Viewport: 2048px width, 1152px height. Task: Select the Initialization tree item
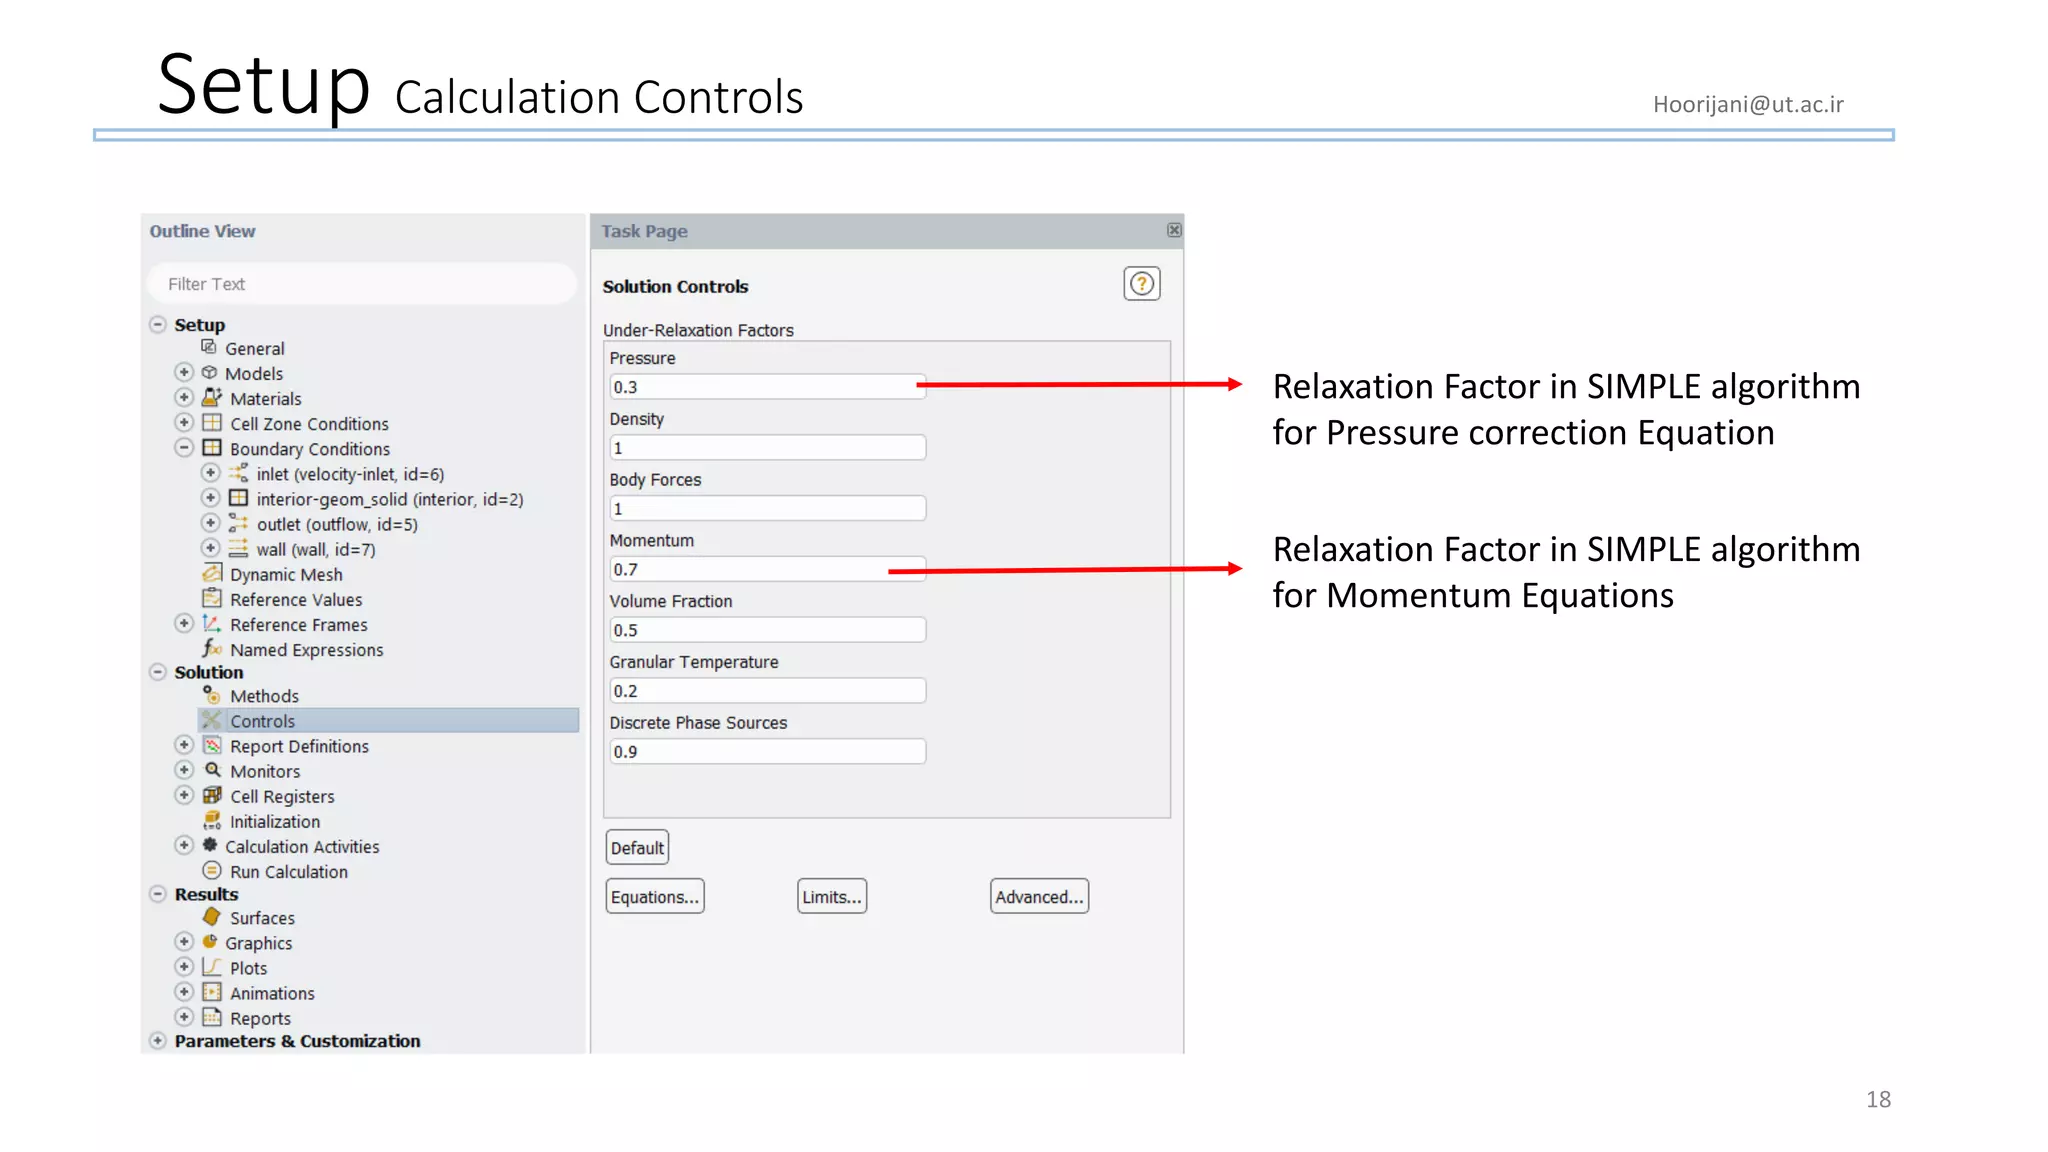point(275,821)
